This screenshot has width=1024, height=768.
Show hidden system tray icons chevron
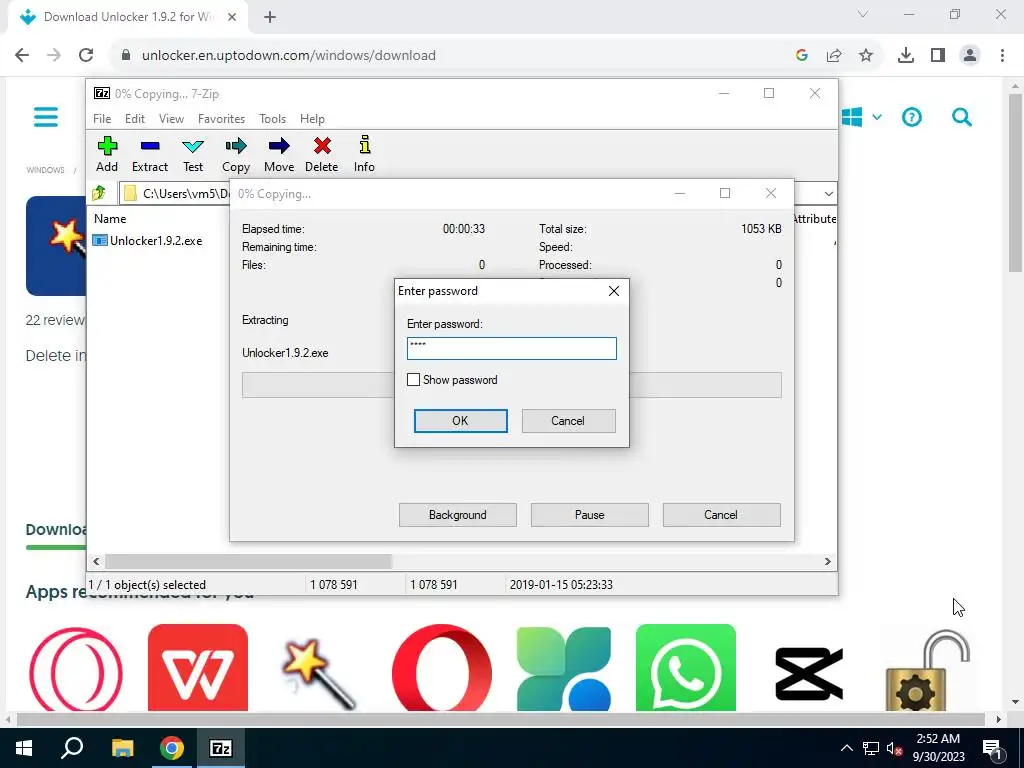(x=846, y=748)
